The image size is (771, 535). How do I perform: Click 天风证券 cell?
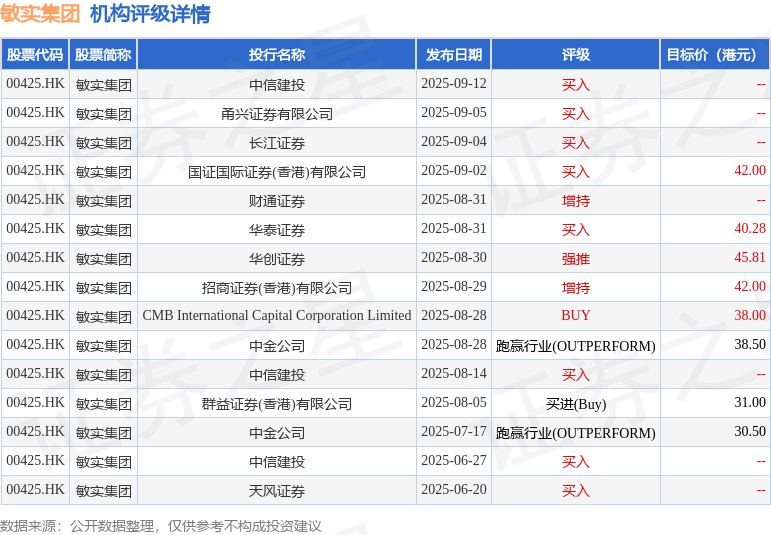click(277, 491)
